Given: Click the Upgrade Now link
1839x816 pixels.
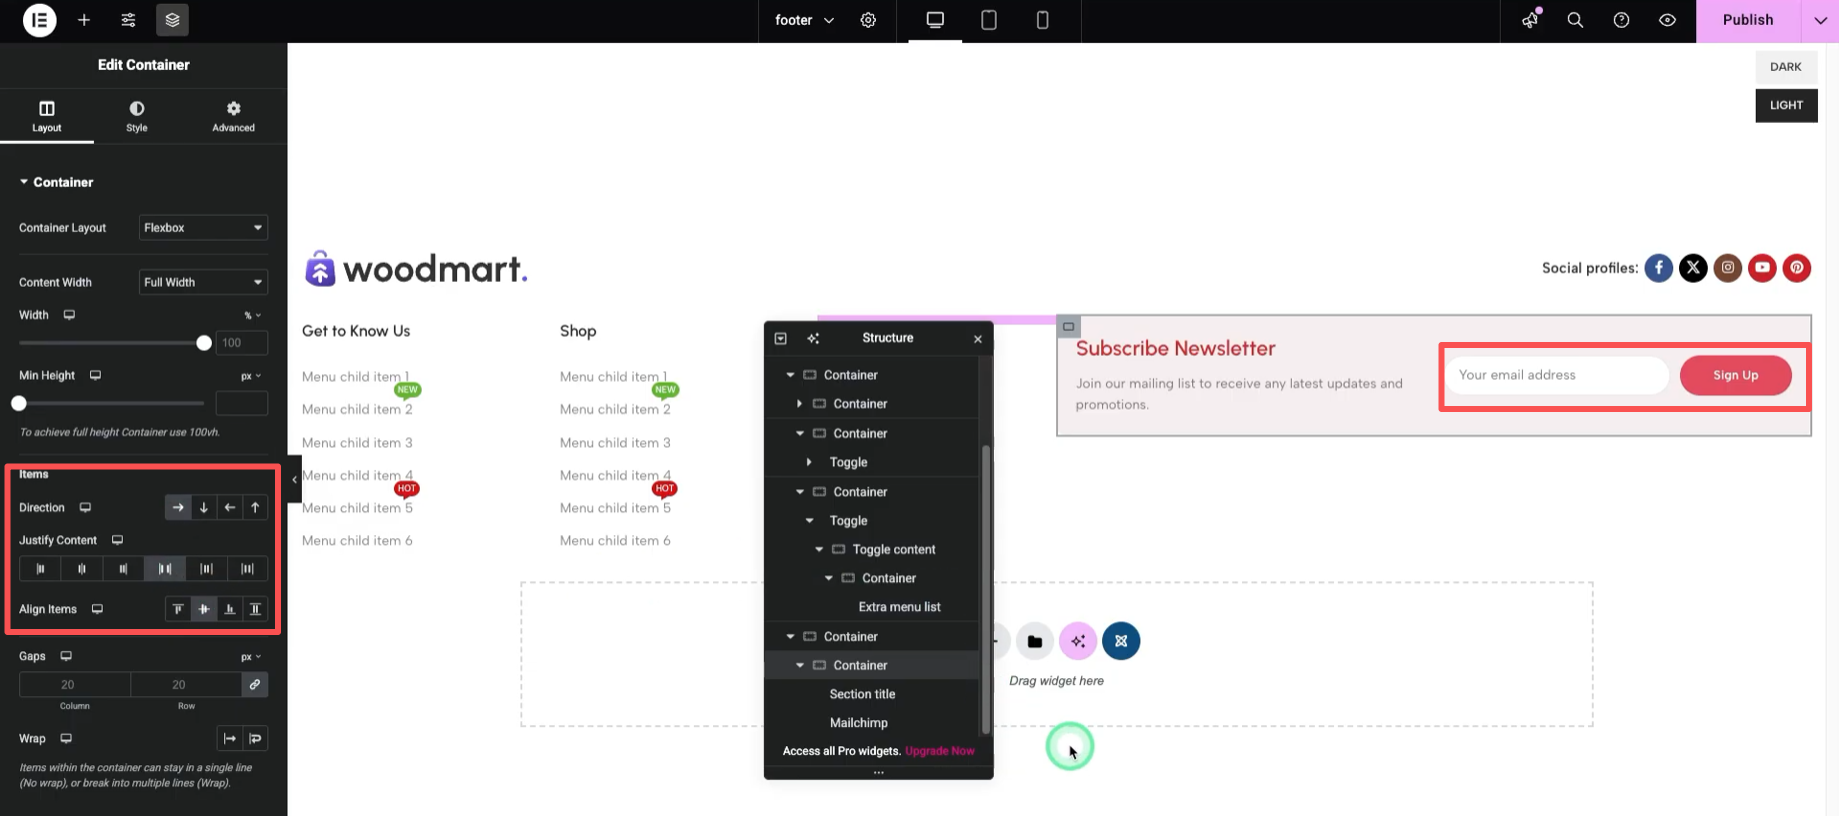Looking at the screenshot, I should 939,751.
